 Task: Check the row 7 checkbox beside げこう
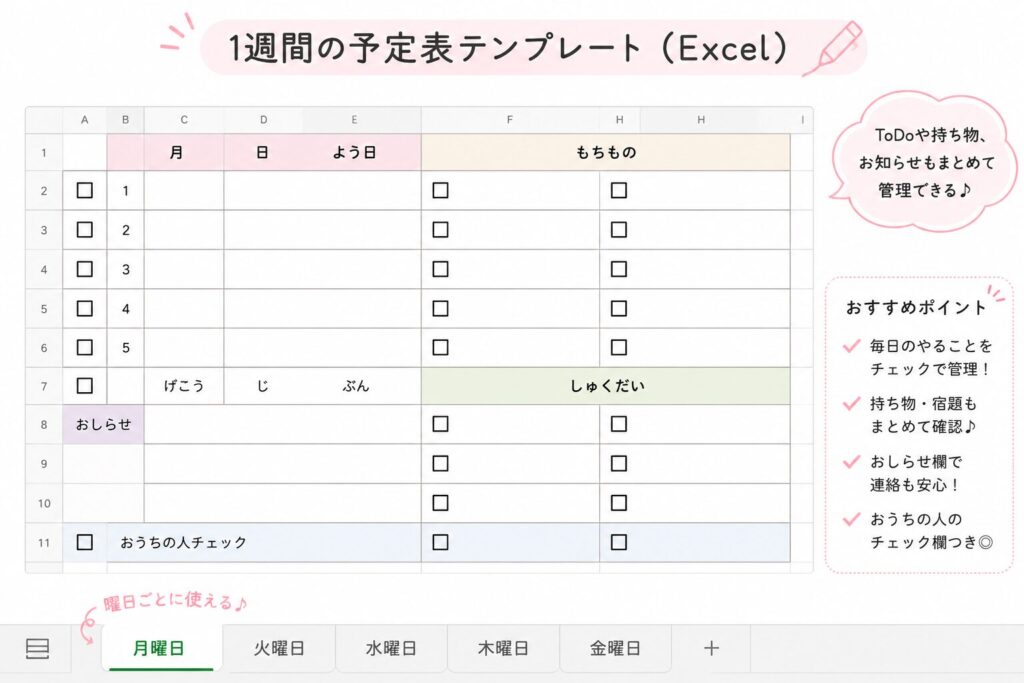coord(84,385)
